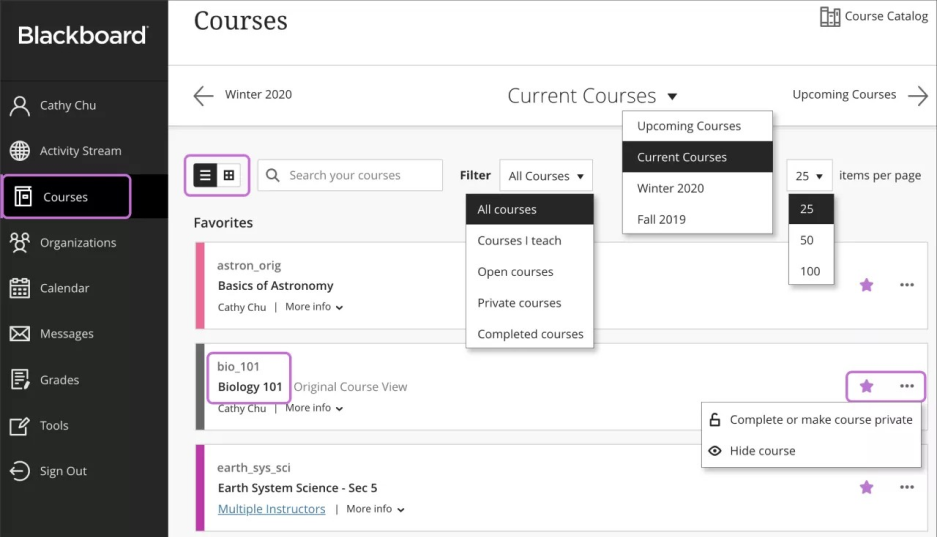937x537 pixels.
Task: Open the 25 items per page dropdown
Action: (x=809, y=176)
